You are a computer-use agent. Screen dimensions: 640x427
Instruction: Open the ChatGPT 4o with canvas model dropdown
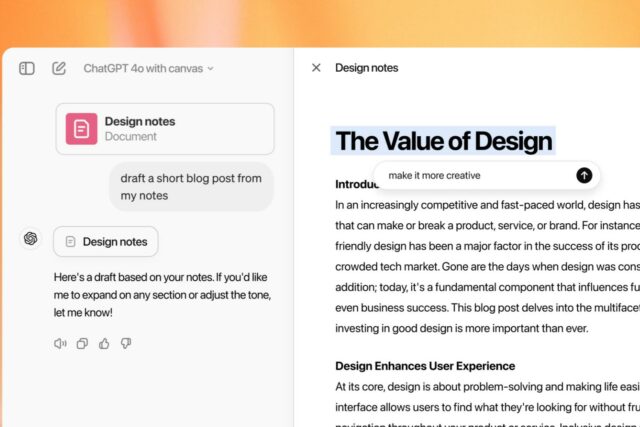tap(148, 69)
